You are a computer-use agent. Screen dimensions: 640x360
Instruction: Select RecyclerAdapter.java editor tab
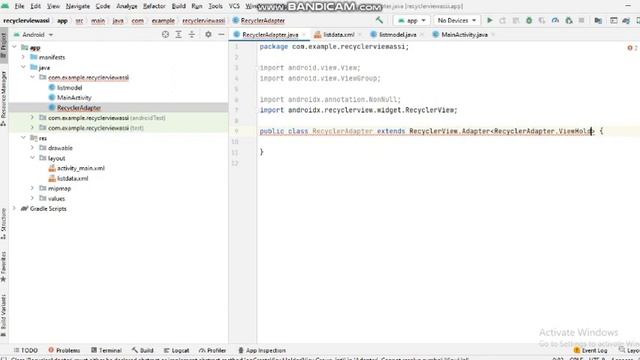(270, 35)
